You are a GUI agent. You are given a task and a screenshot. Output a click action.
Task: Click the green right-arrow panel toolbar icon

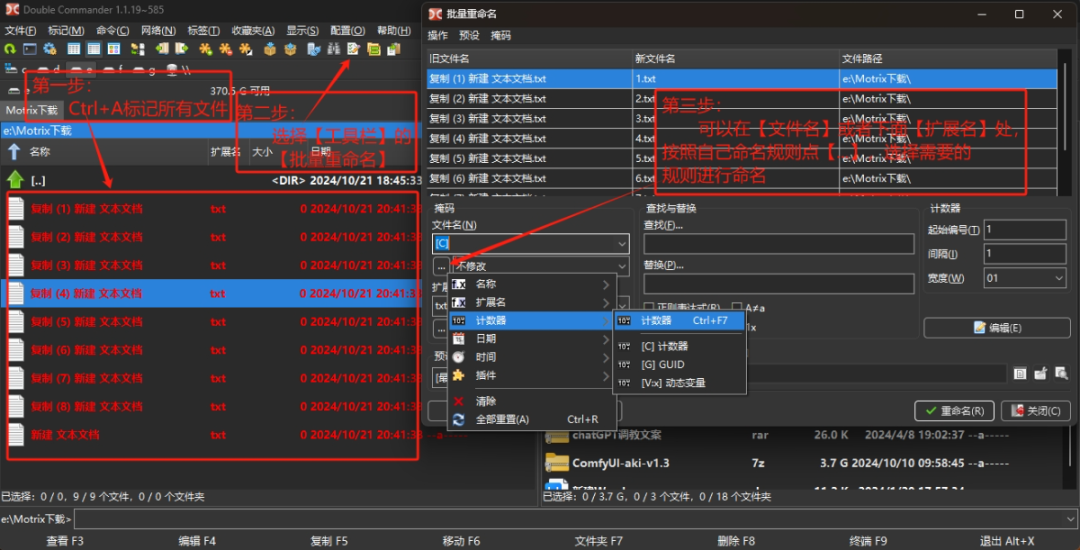(x=181, y=49)
